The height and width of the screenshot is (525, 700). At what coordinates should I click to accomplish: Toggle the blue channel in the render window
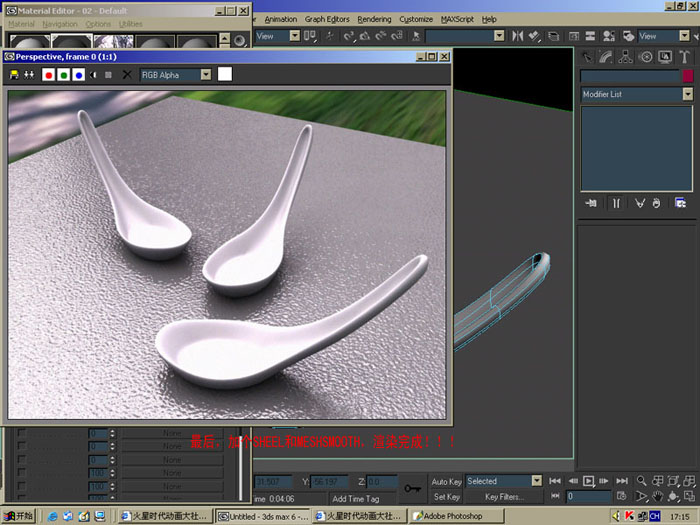79,75
